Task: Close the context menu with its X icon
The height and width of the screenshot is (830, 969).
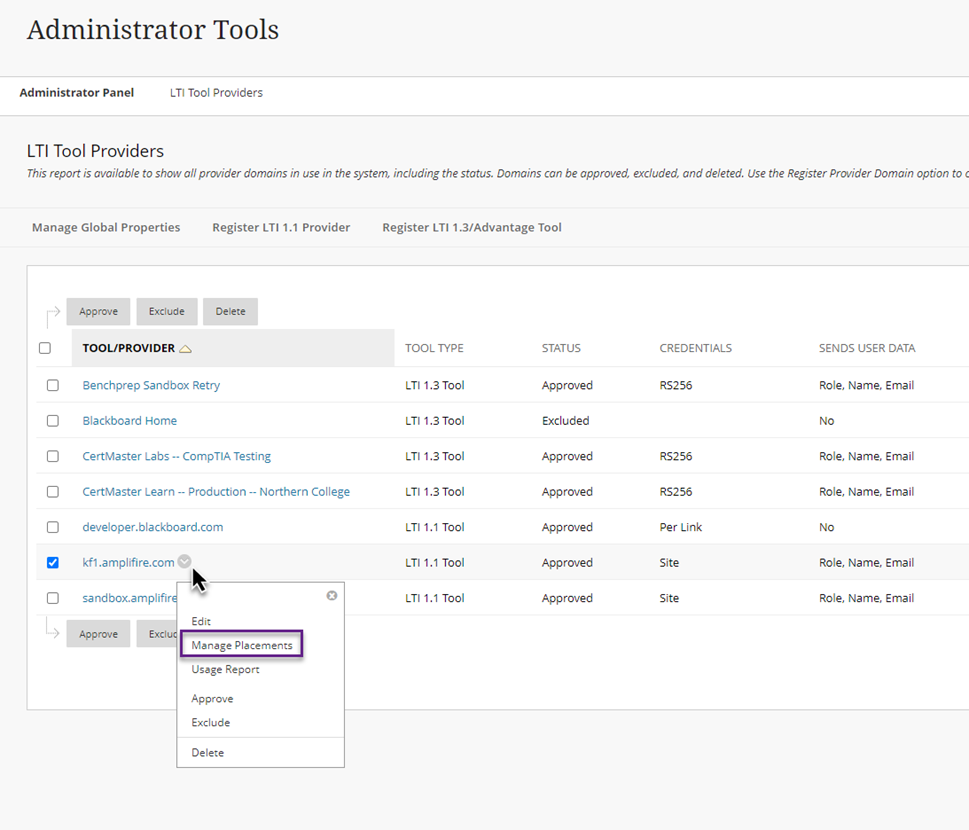Action: click(x=331, y=595)
